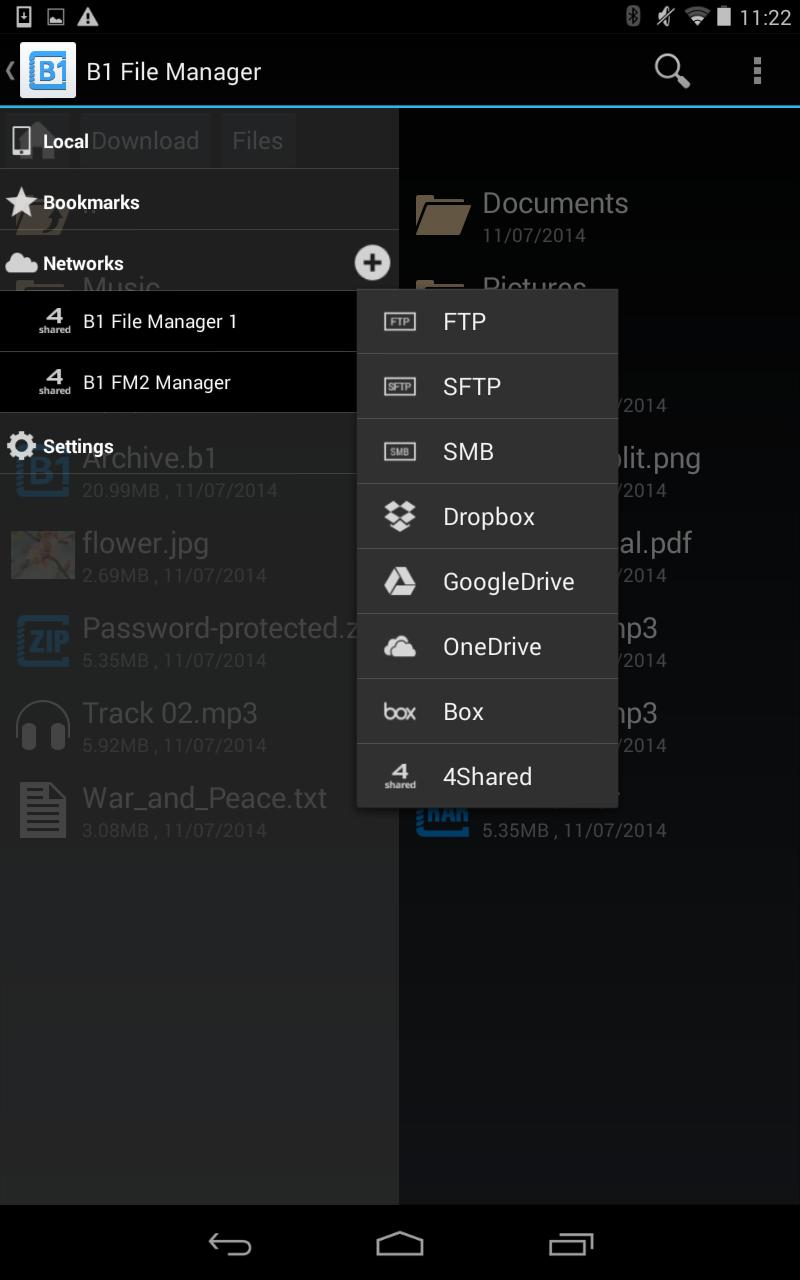The image size is (800, 1280).
Task: Tap the search magnifier icon
Action: tap(672, 71)
